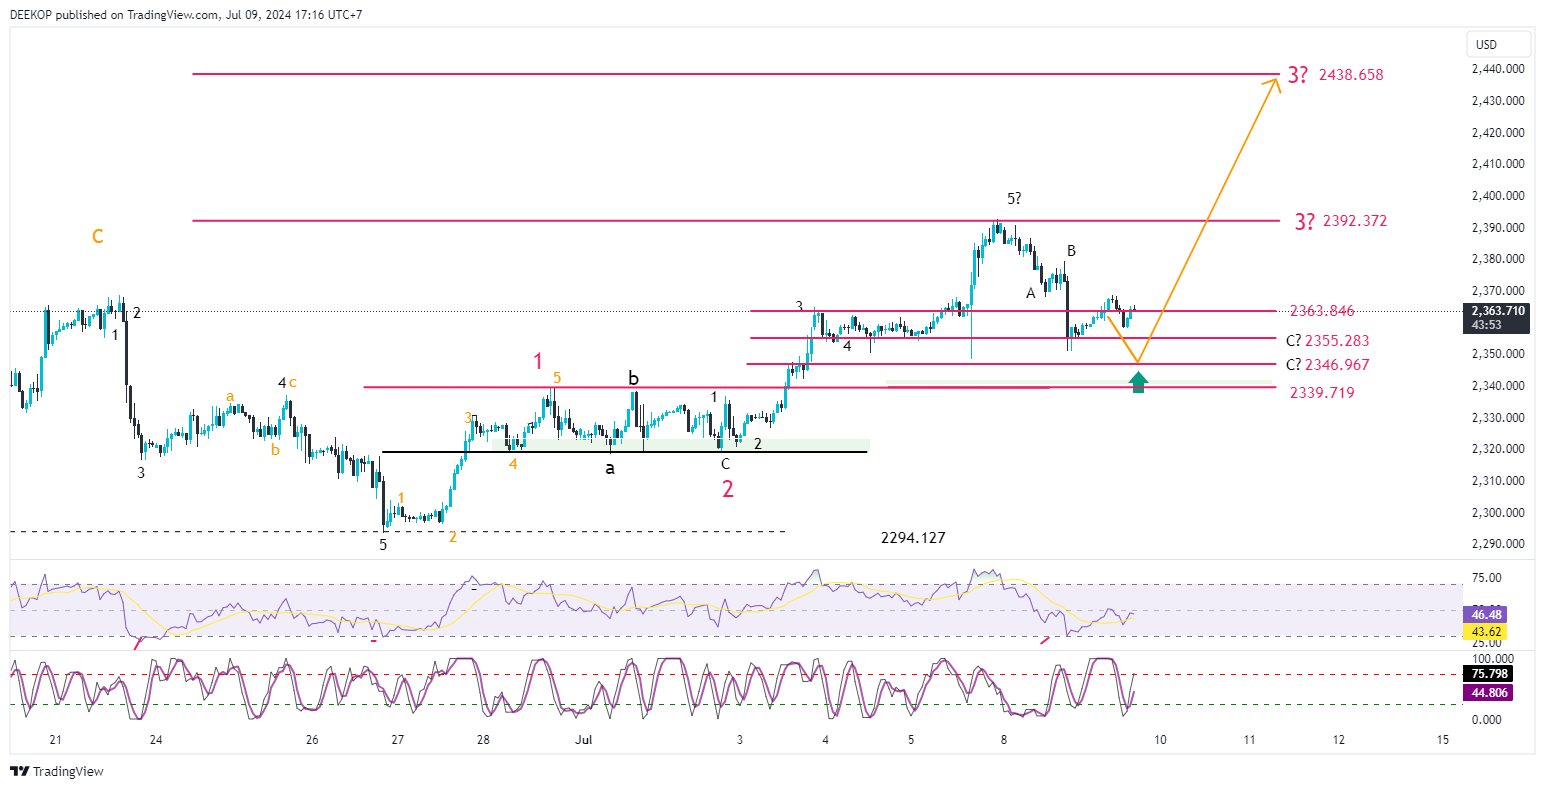Select the pink wave 2 label
The image size is (1545, 789).
tap(728, 489)
